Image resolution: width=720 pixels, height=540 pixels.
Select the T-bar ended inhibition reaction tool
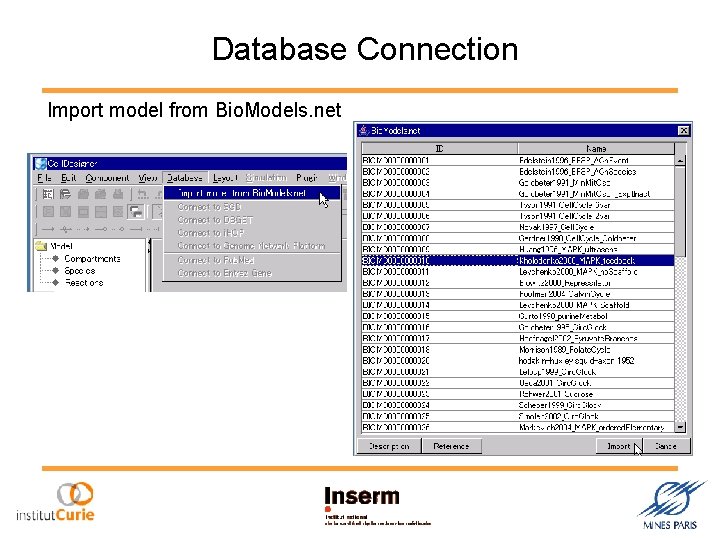(136, 228)
